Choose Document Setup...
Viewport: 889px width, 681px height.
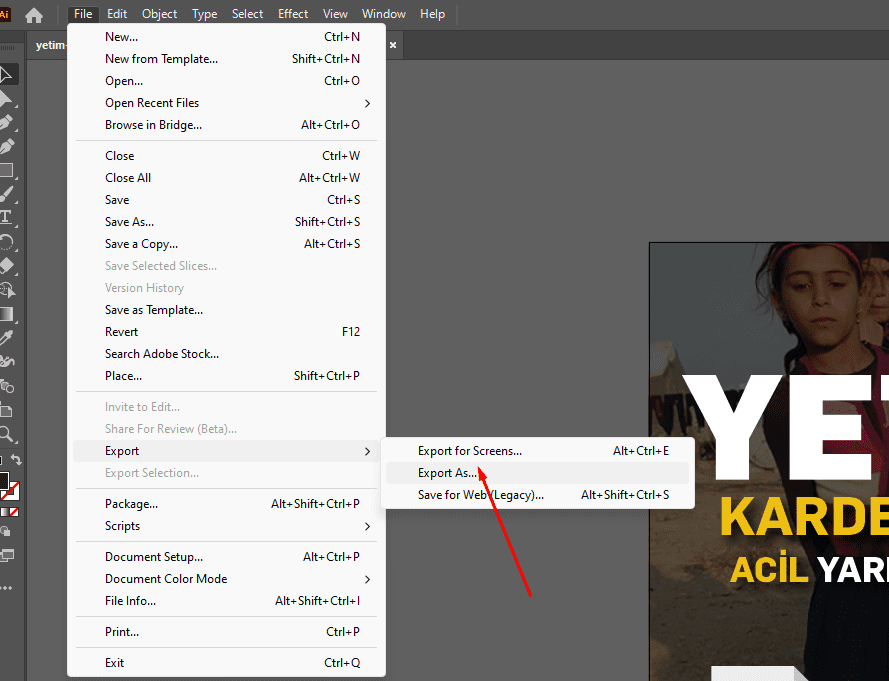(226, 557)
